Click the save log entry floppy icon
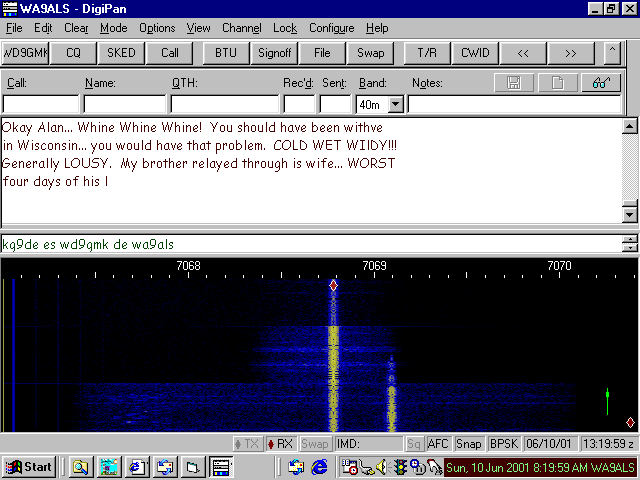Viewport: 640px width, 480px height. point(513,83)
